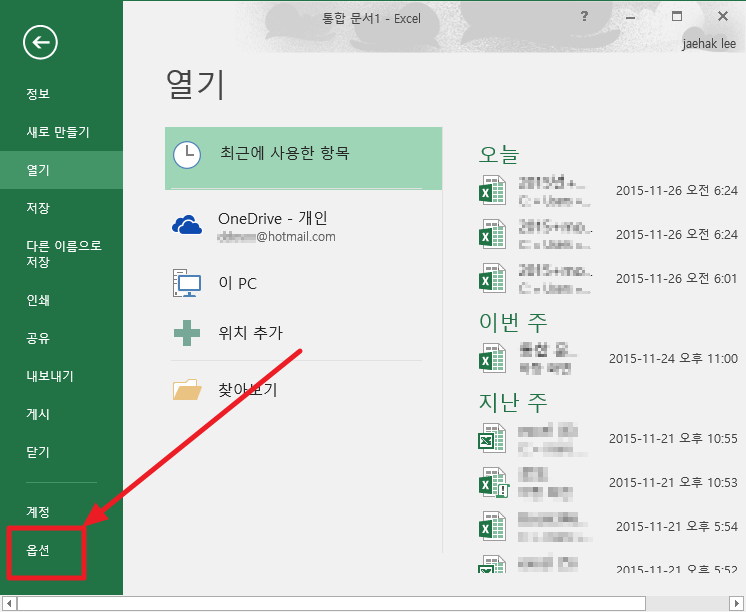Click the date 2015-11-21 오후 10:53
This screenshot has height=612, width=746.
[x=673, y=483]
